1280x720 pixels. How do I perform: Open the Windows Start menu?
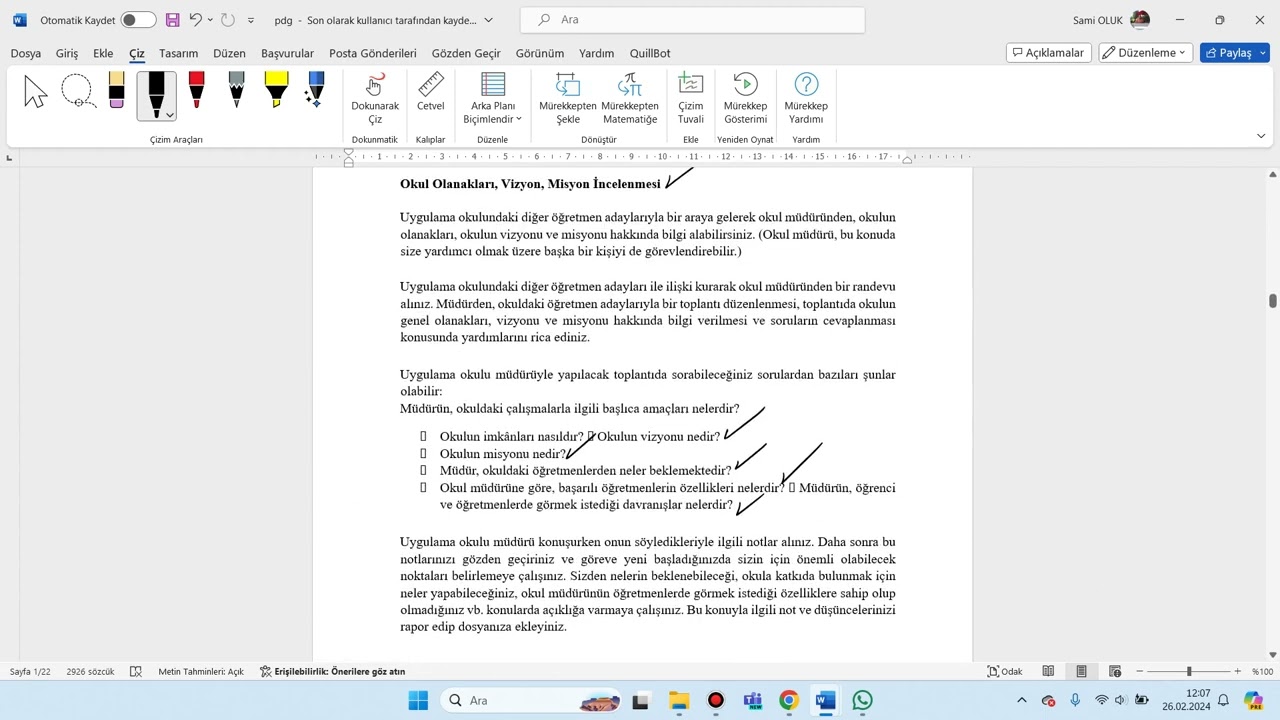(418, 700)
